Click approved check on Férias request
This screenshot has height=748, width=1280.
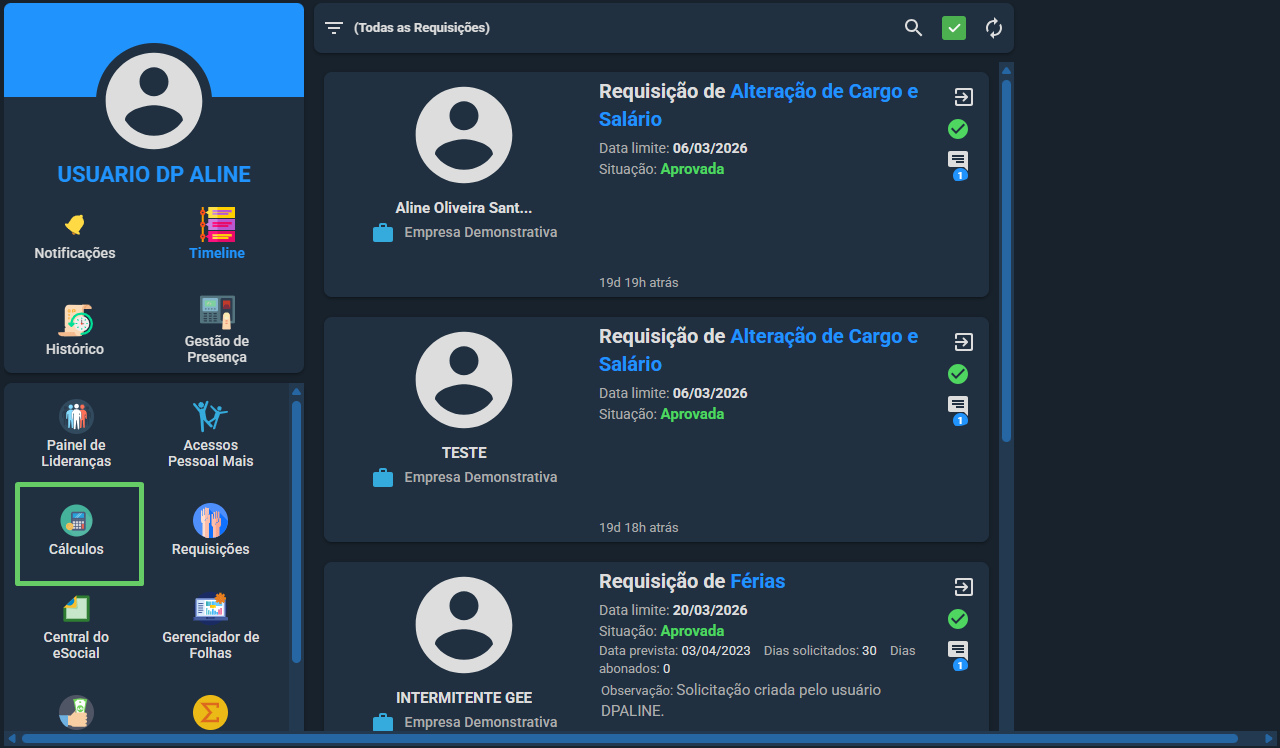tap(958, 619)
